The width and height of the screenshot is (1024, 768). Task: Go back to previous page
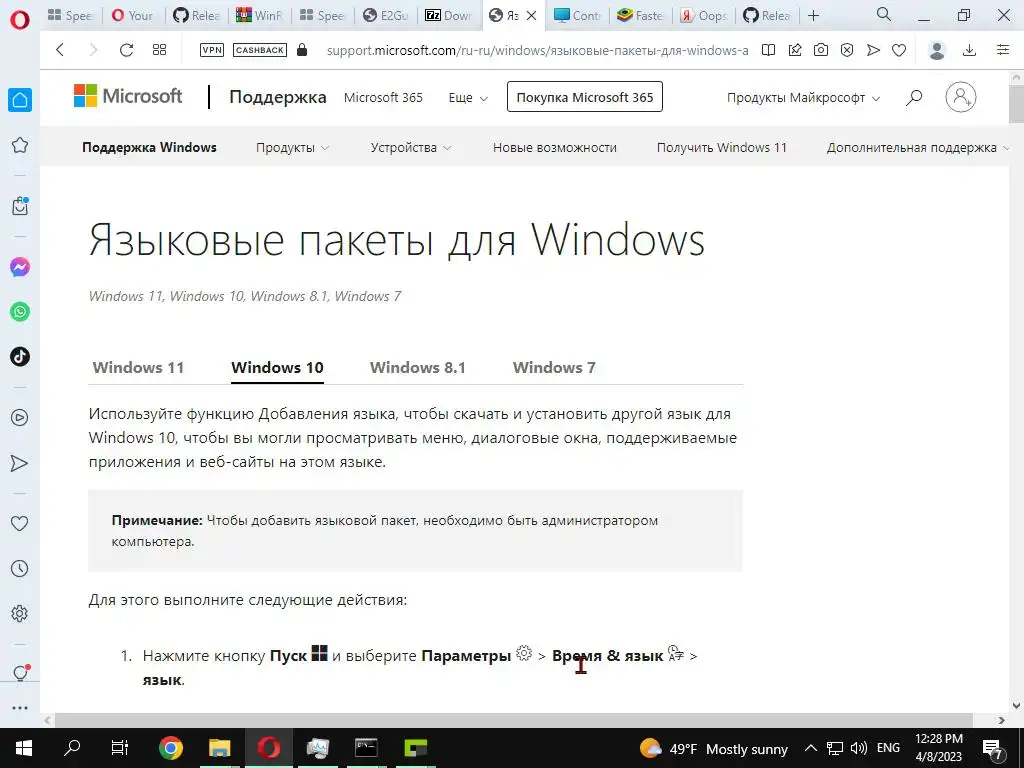[x=60, y=50]
